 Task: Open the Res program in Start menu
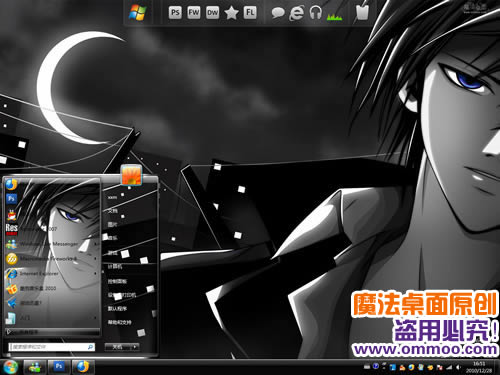[x=11, y=229]
